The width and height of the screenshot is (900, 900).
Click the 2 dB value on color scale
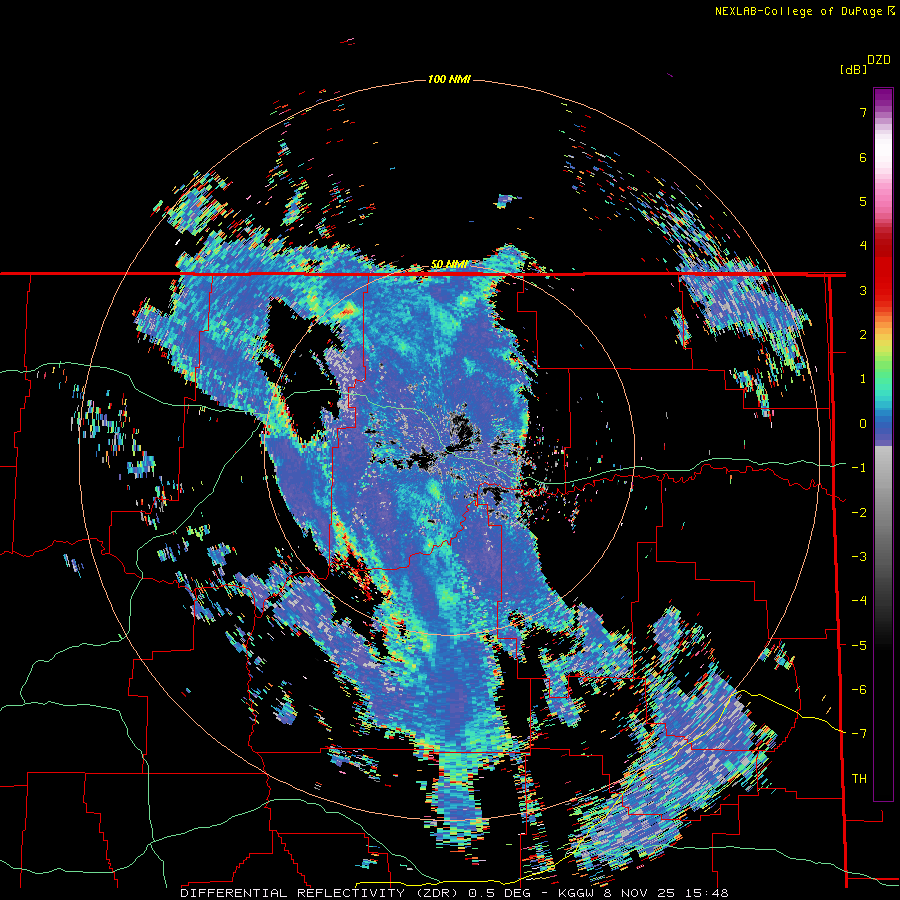(x=863, y=335)
